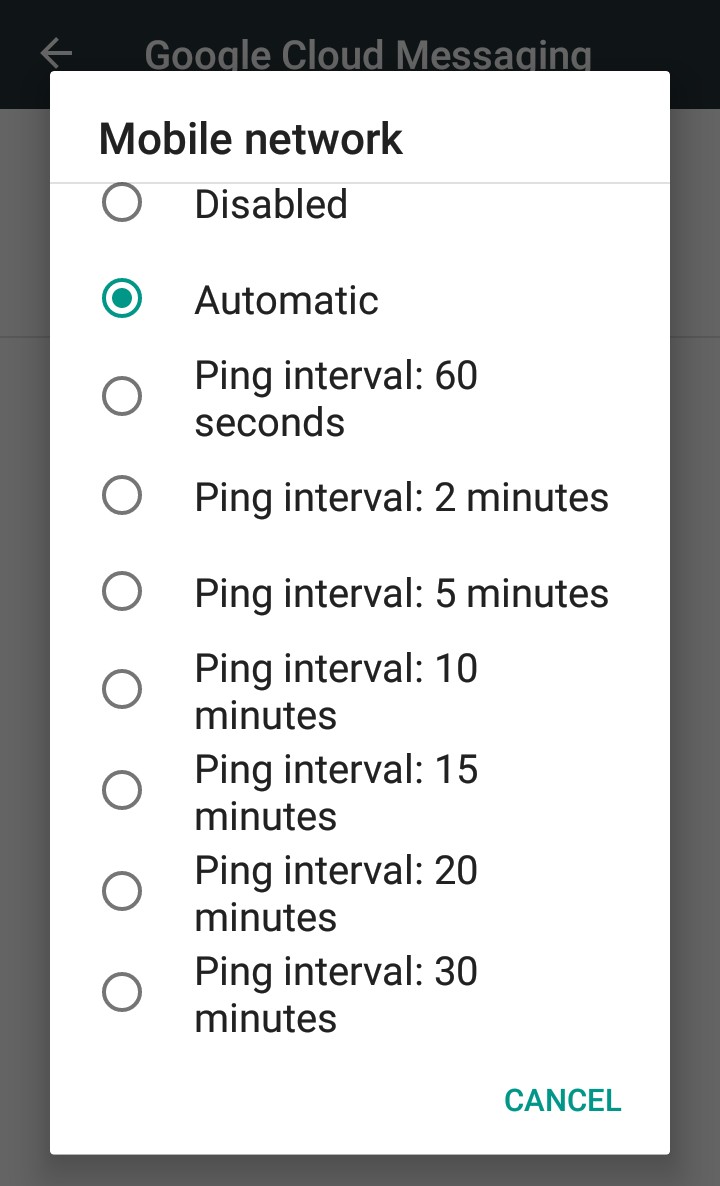Tap the back arrow icon
This screenshot has width=720, height=1186.
click(55, 54)
